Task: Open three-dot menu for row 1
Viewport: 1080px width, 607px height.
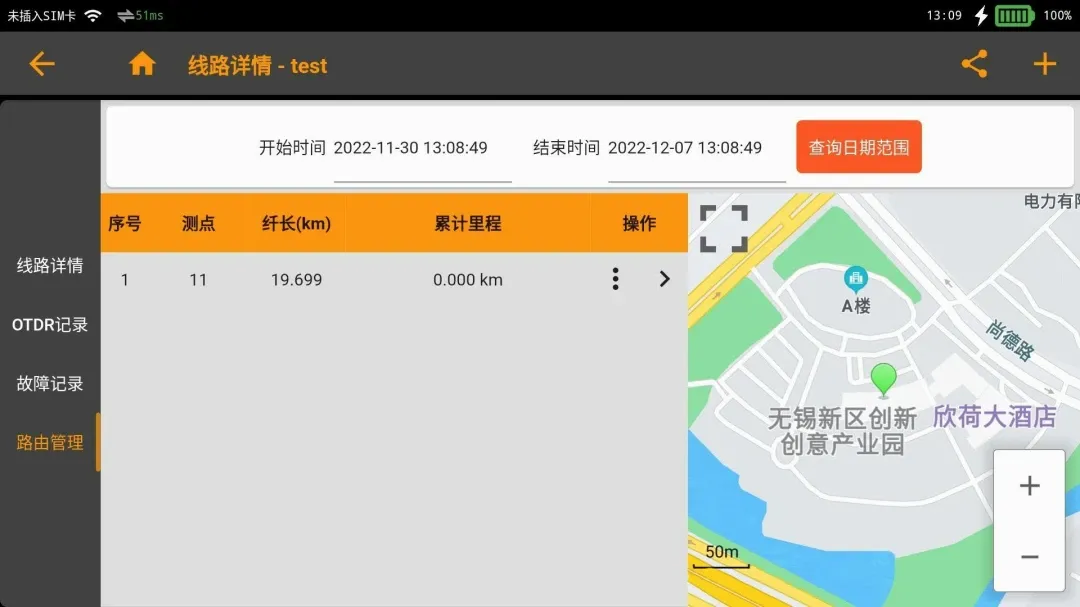Action: coord(615,279)
